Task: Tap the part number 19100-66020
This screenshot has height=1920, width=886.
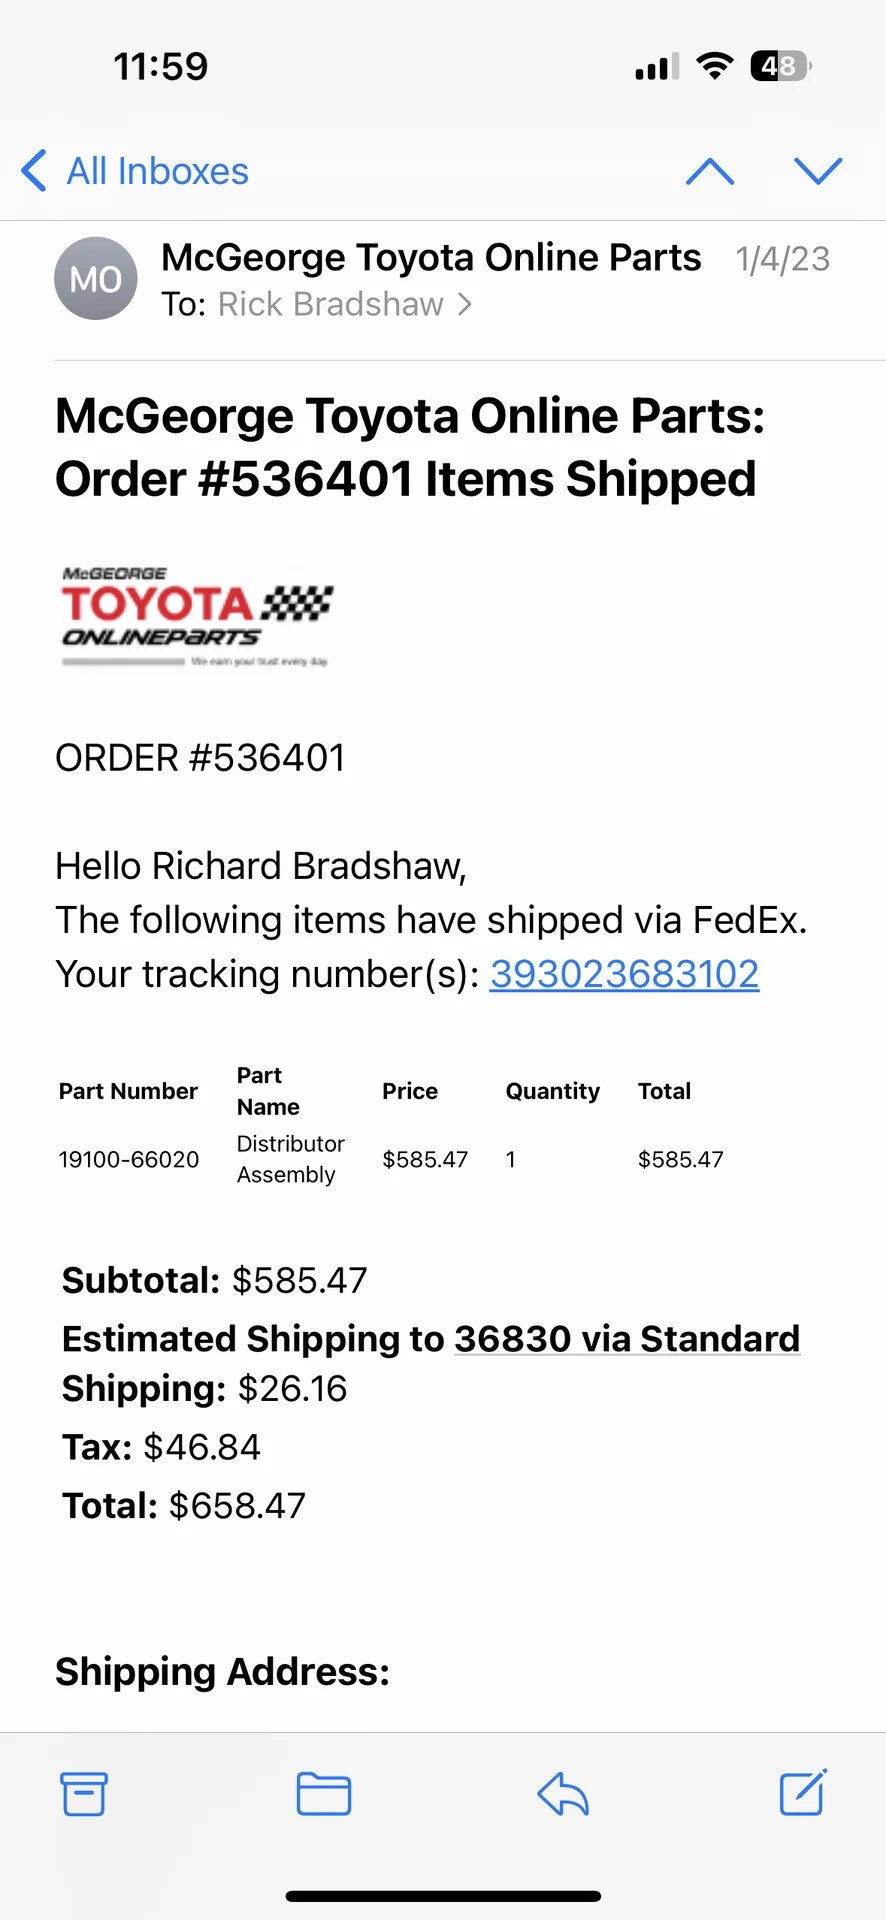Action: pyautogui.click(x=129, y=1159)
